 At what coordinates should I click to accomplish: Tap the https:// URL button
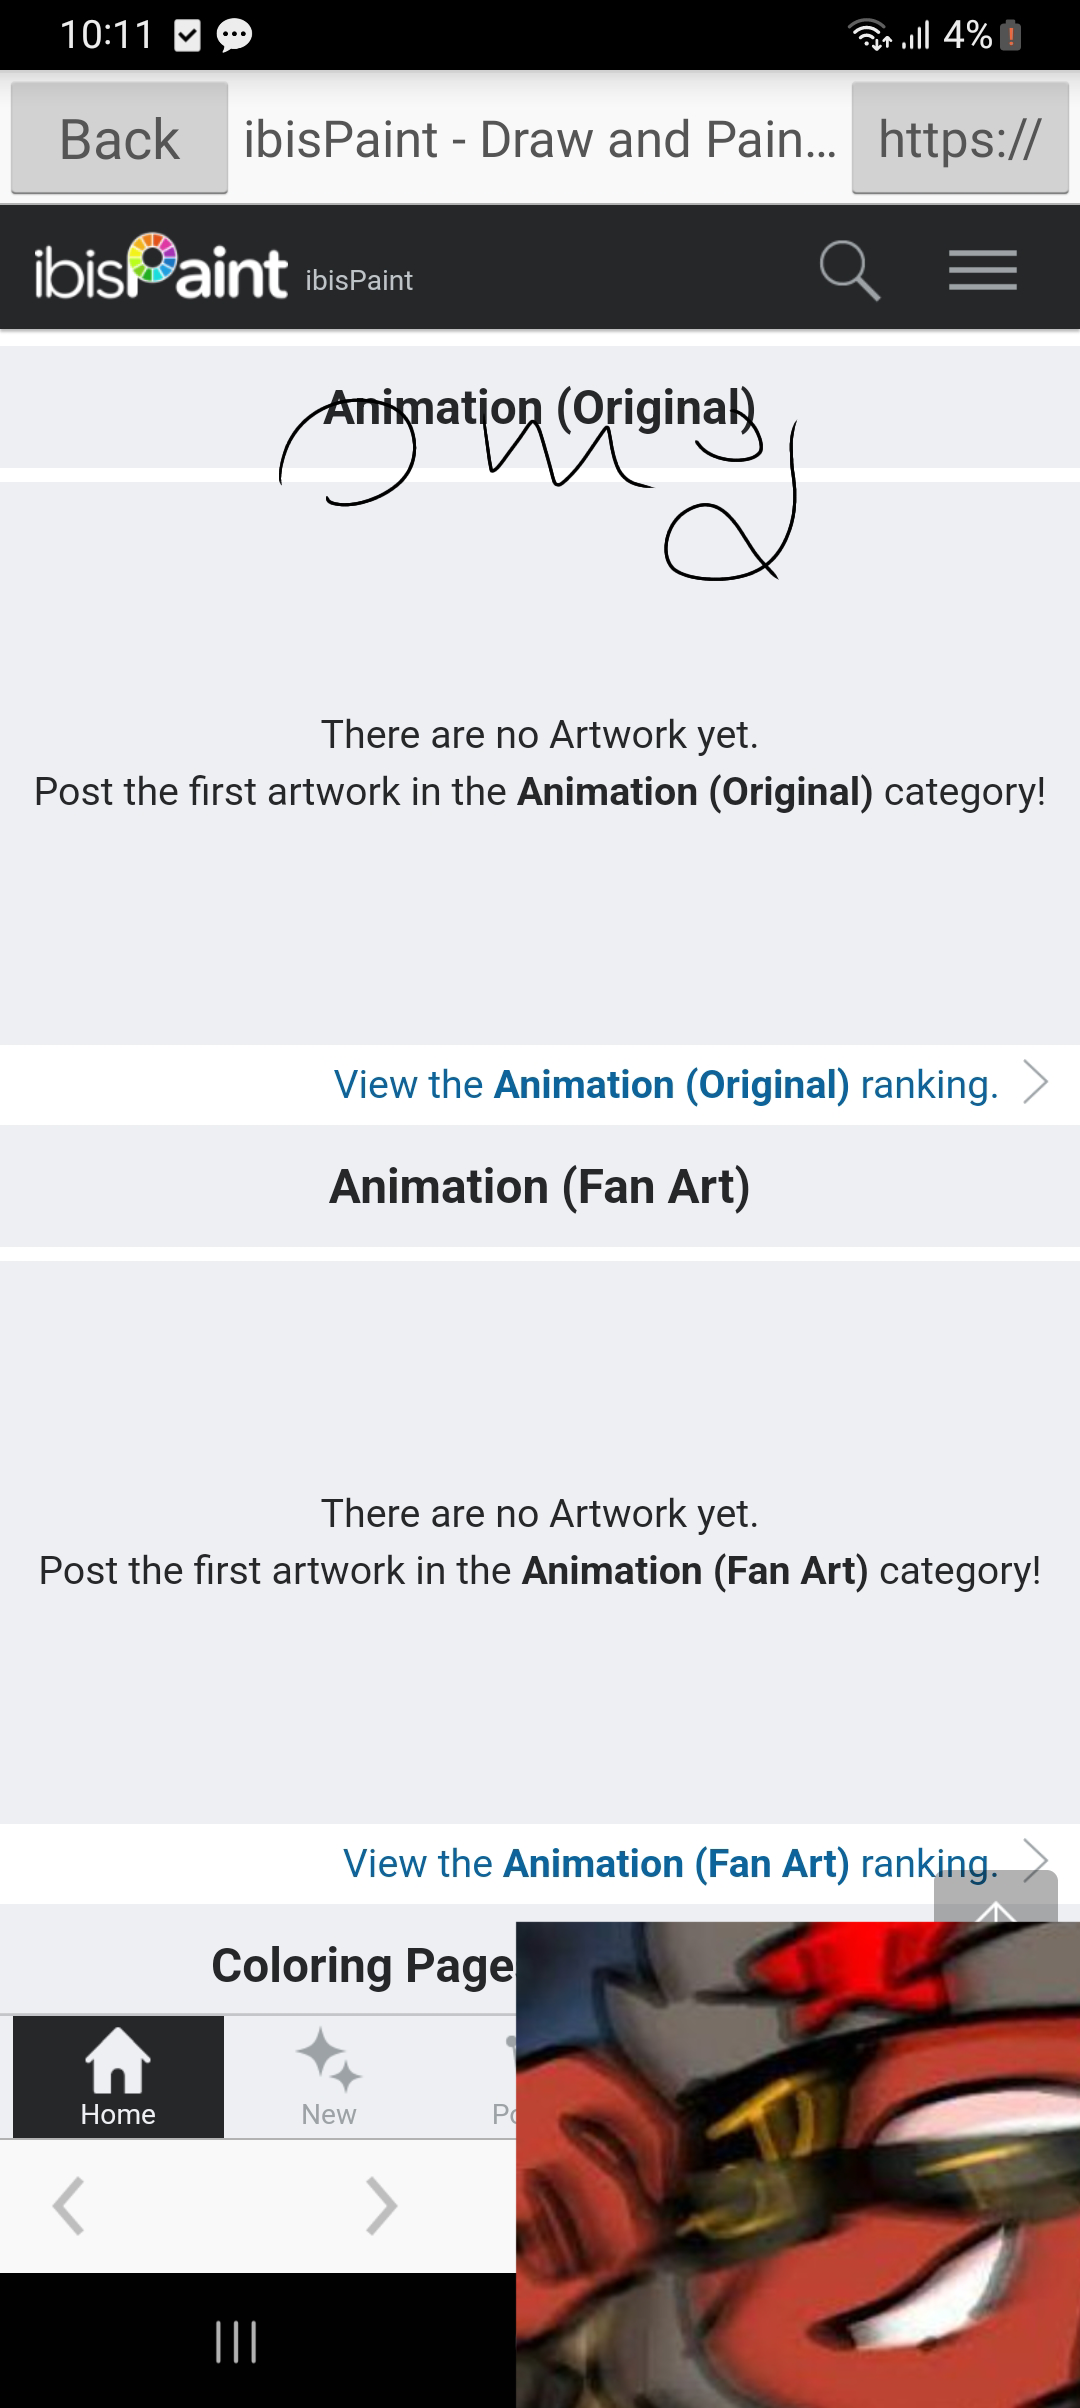tap(960, 139)
